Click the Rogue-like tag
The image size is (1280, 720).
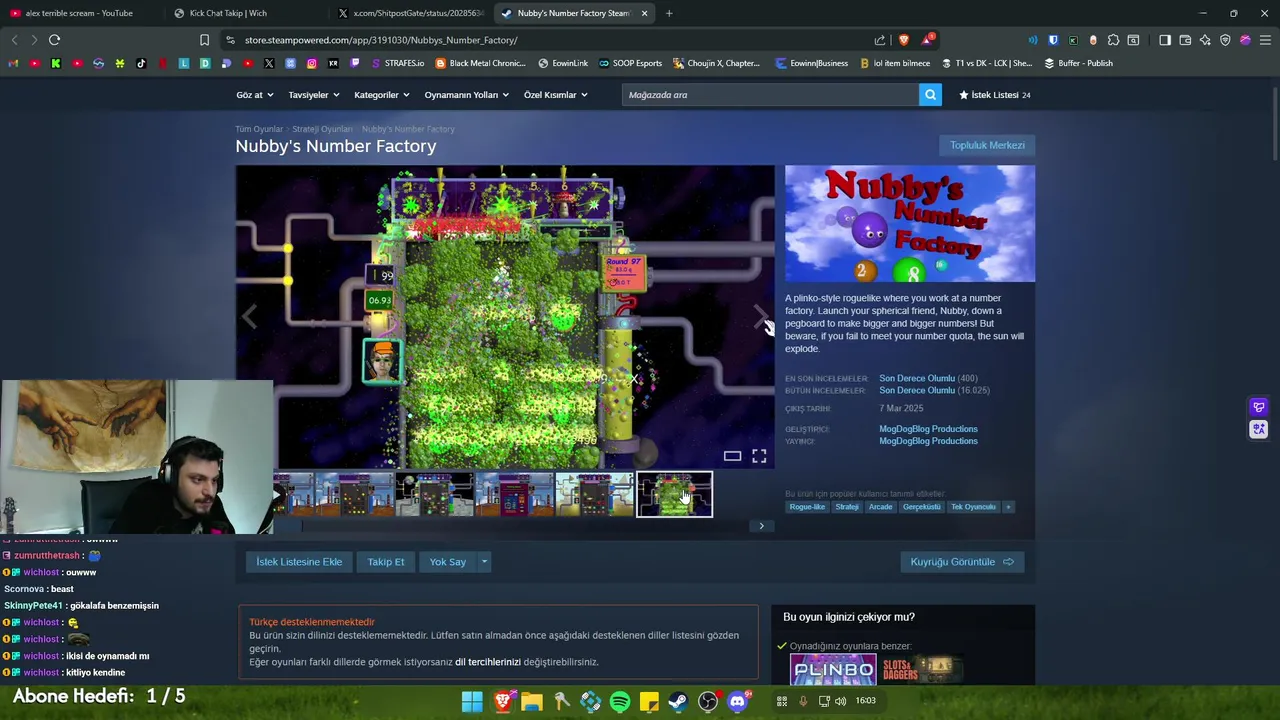[807, 507]
